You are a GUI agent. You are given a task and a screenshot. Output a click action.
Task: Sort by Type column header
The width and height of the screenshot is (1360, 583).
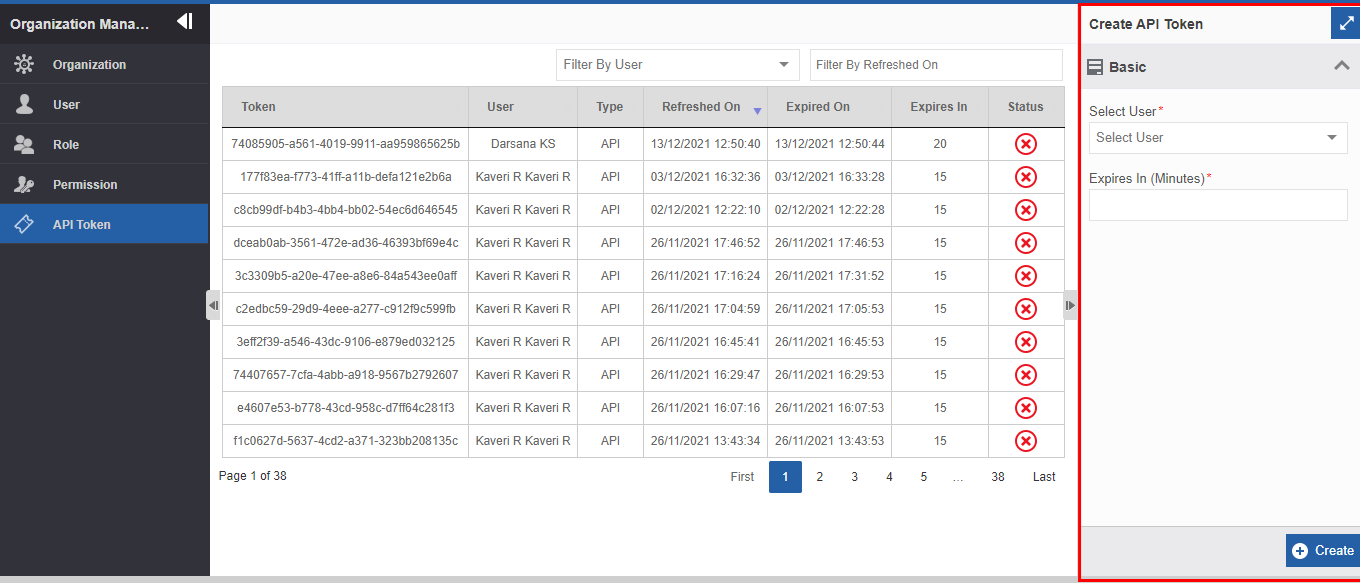tap(610, 107)
